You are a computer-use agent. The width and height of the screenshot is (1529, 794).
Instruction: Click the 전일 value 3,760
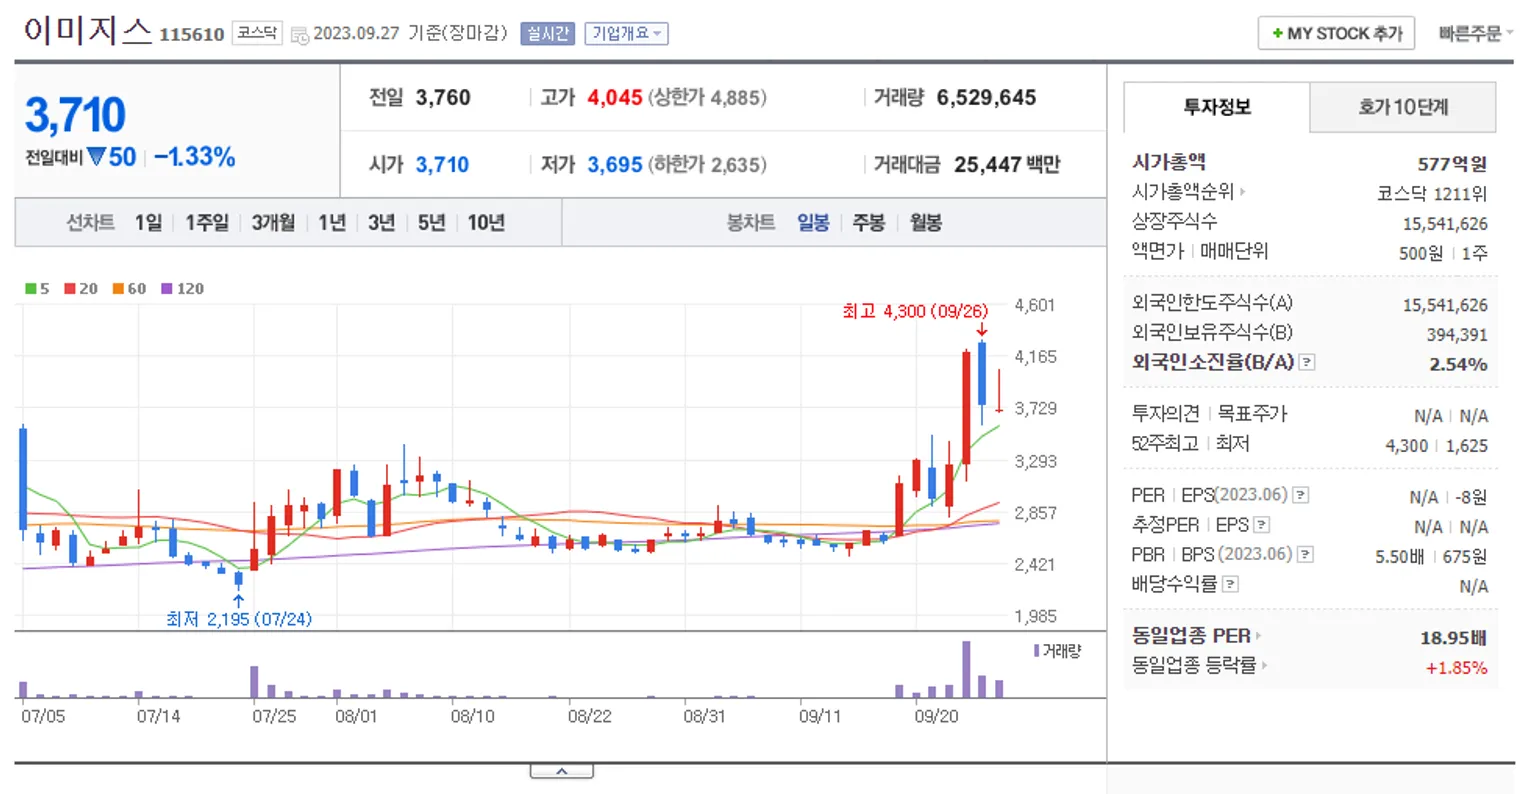pyautogui.click(x=443, y=98)
